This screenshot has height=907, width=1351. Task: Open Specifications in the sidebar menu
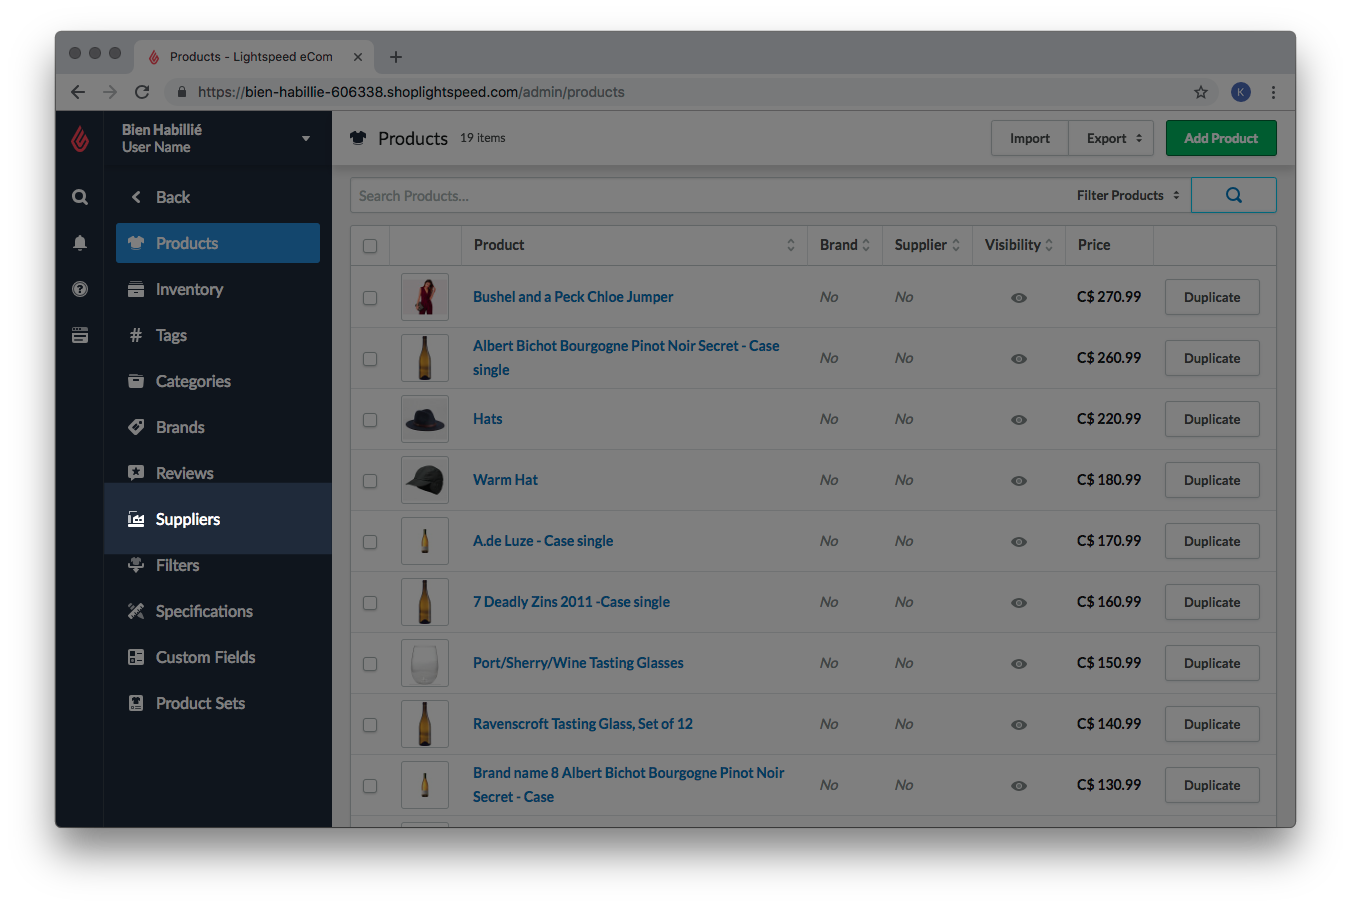point(218,611)
